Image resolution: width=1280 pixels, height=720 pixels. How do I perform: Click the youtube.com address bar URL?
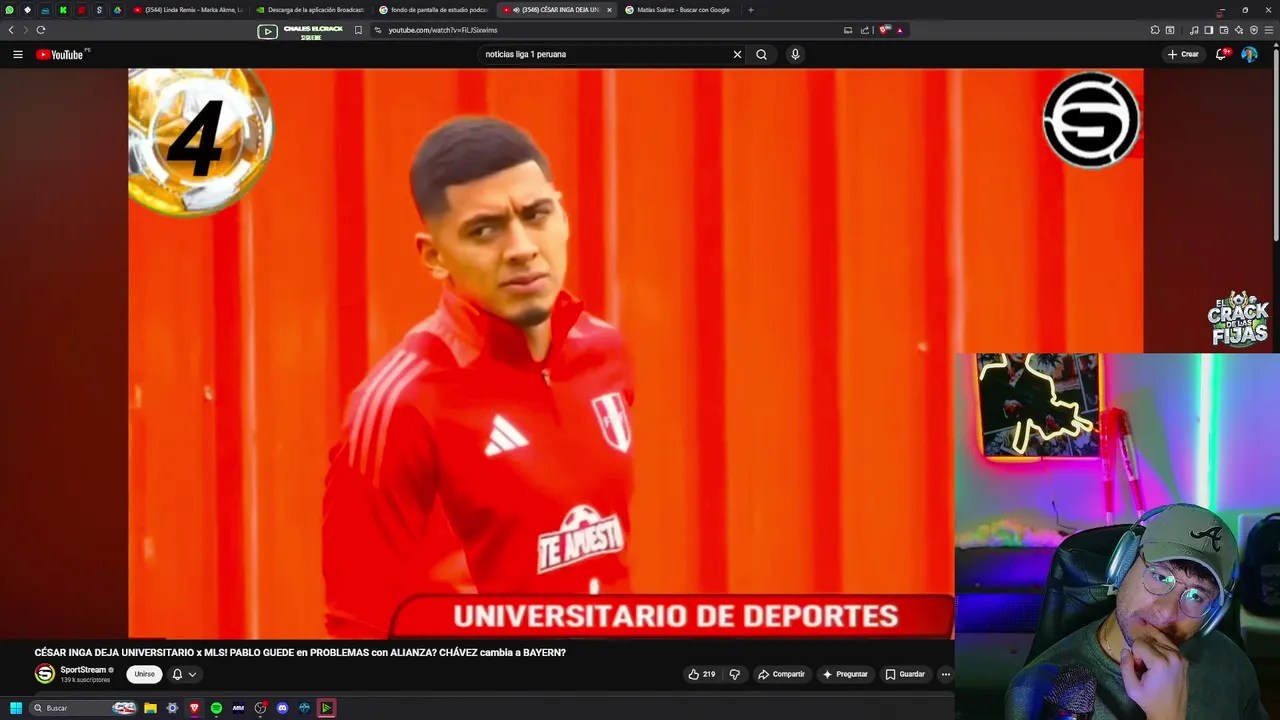coord(443,30)
